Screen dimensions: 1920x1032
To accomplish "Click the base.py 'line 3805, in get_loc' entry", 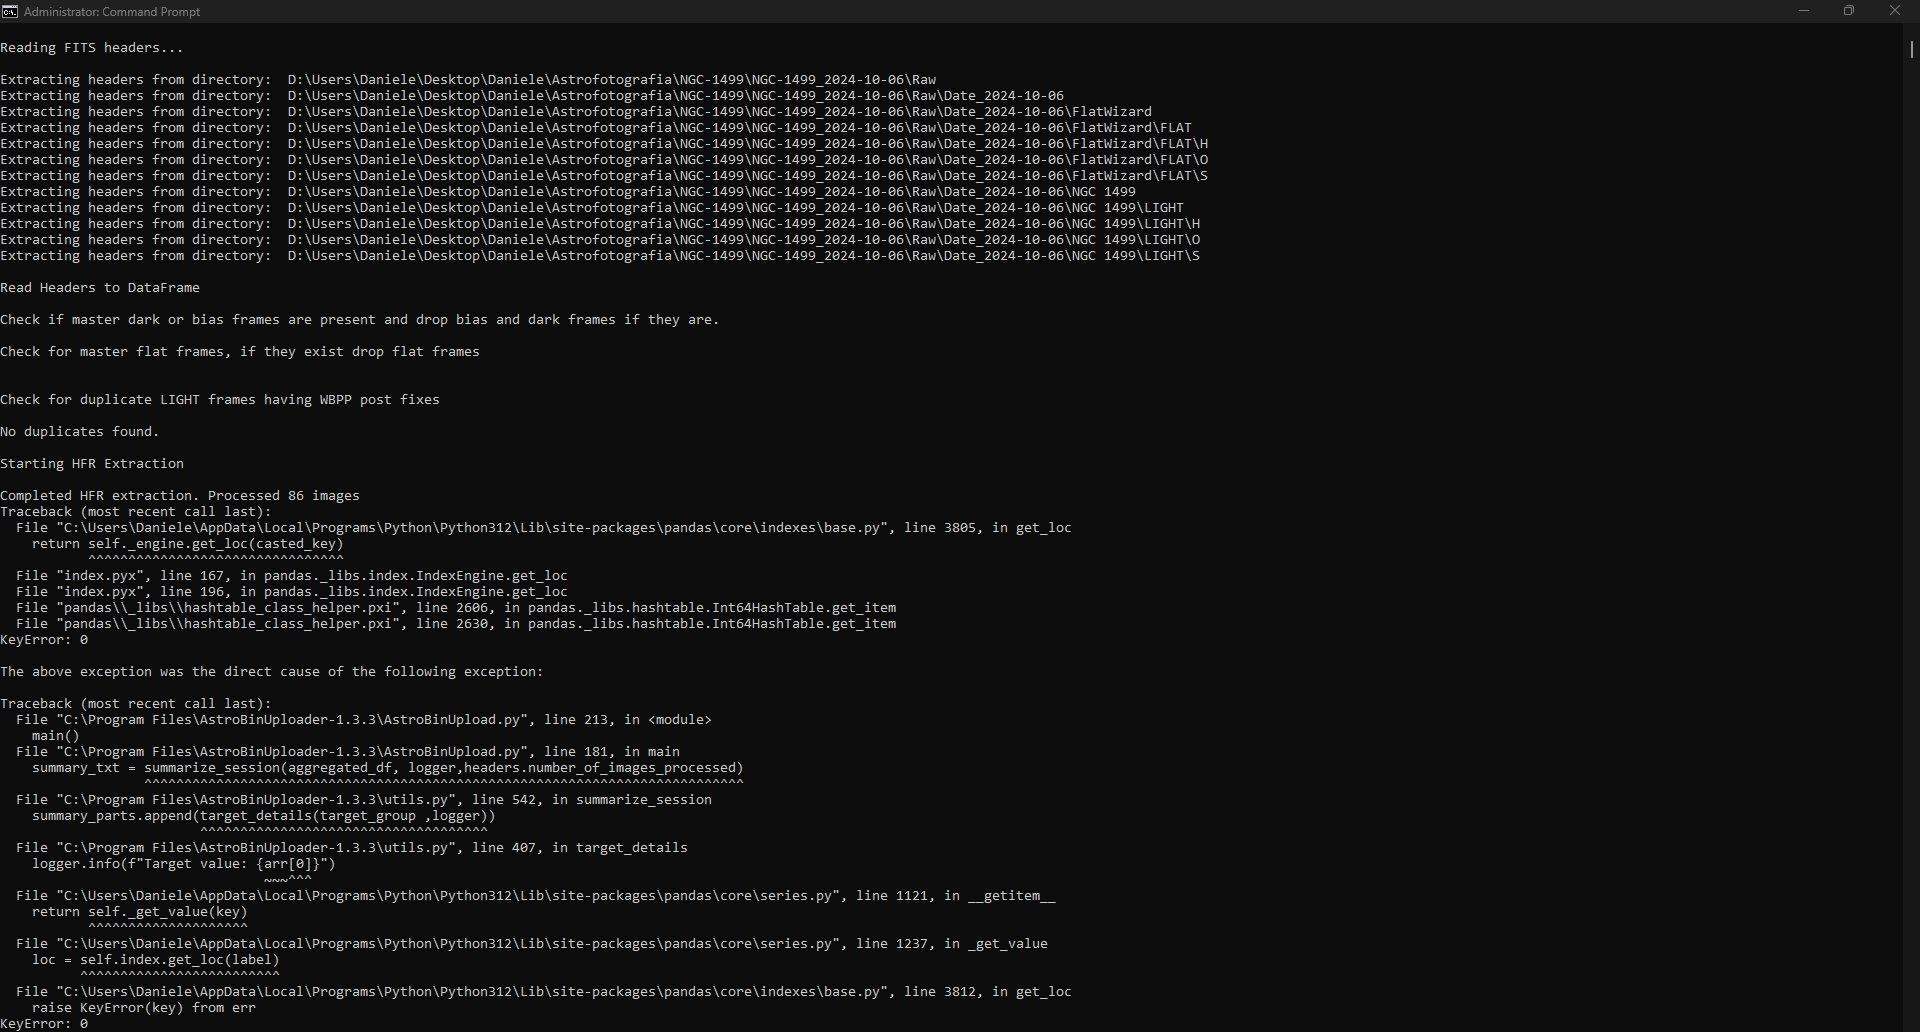I will tap(544, 528).
